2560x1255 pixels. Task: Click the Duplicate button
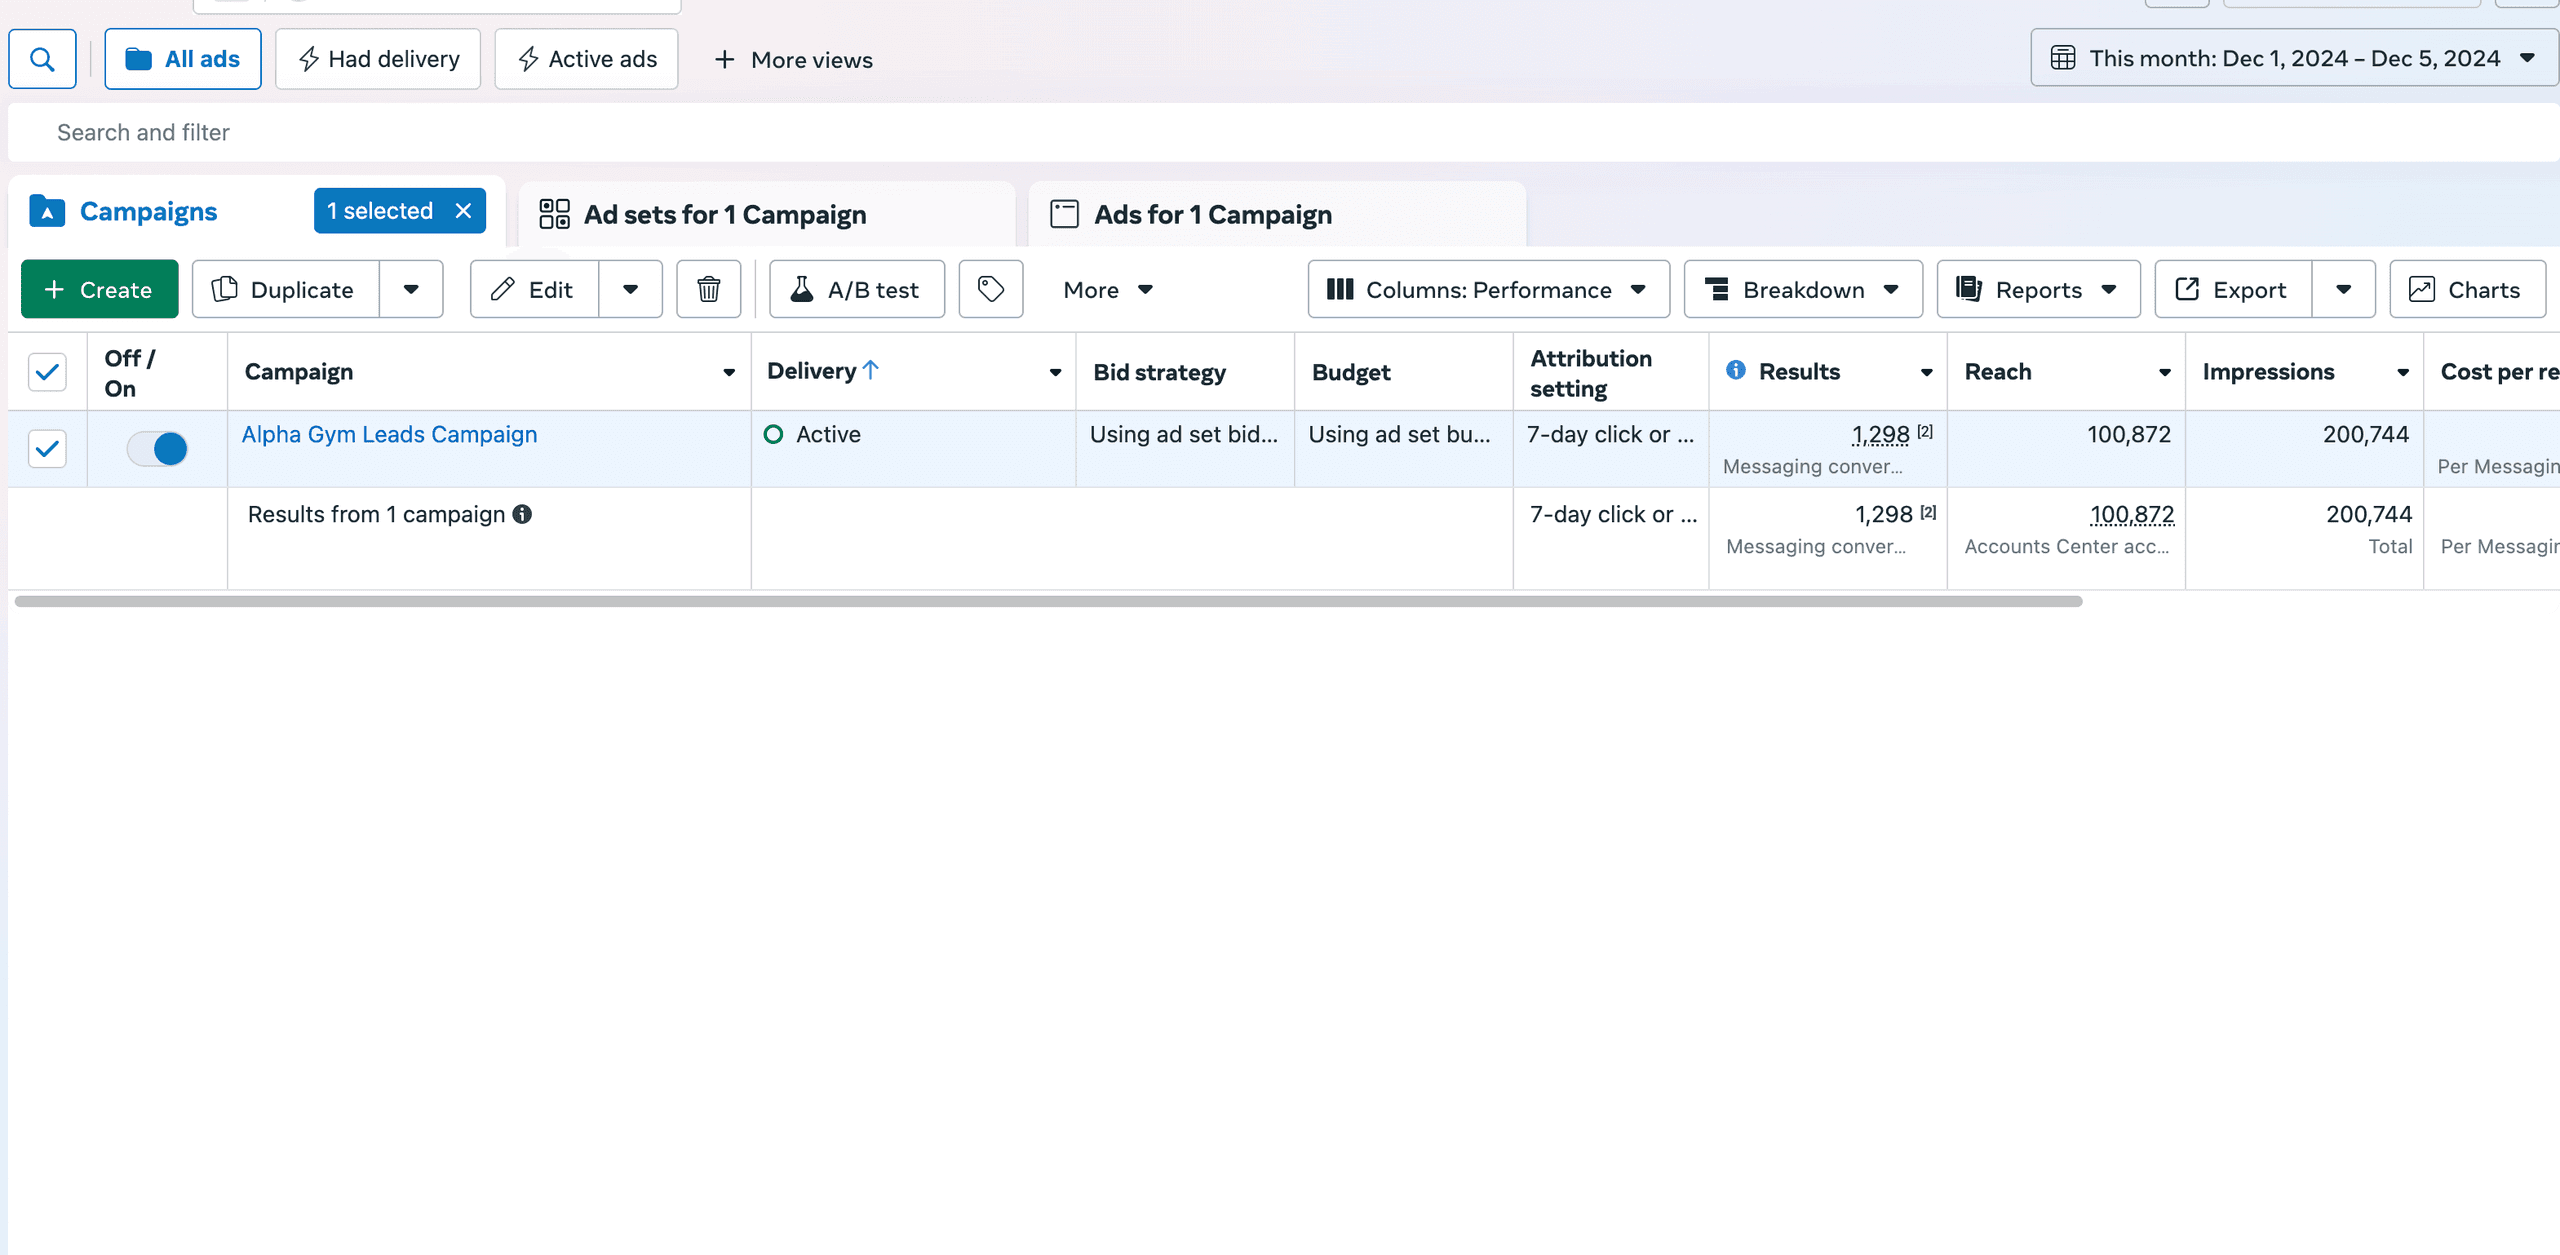286,290
